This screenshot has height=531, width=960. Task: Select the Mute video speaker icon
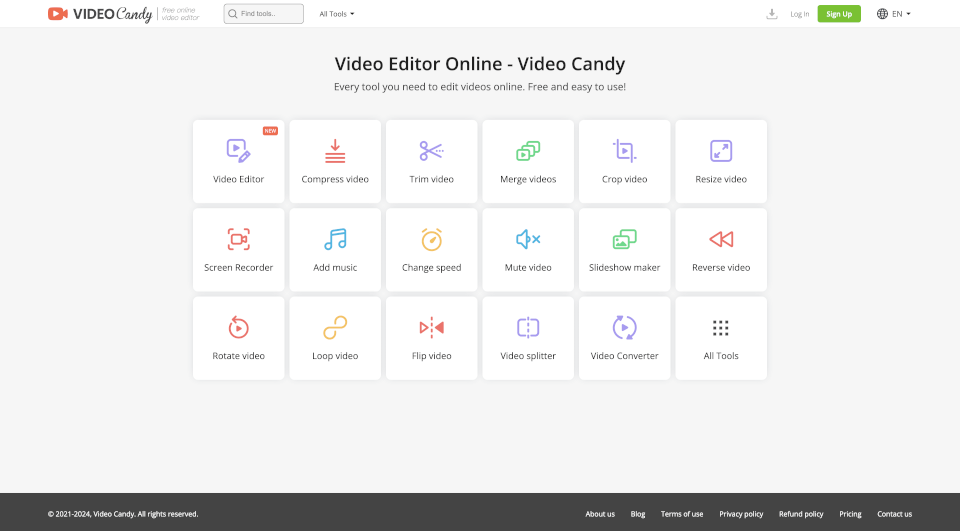528,239
